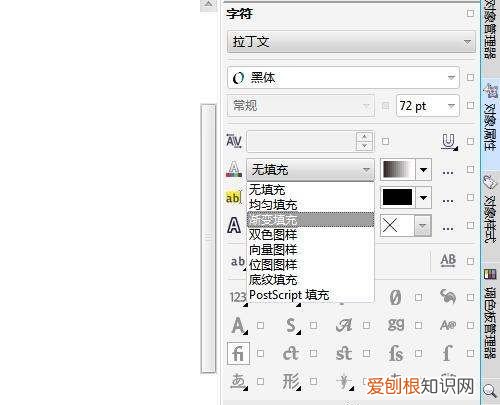Toggle the checkbox beside the gg icon
This screenshot has width=500, height=405.
click(419, 325)
